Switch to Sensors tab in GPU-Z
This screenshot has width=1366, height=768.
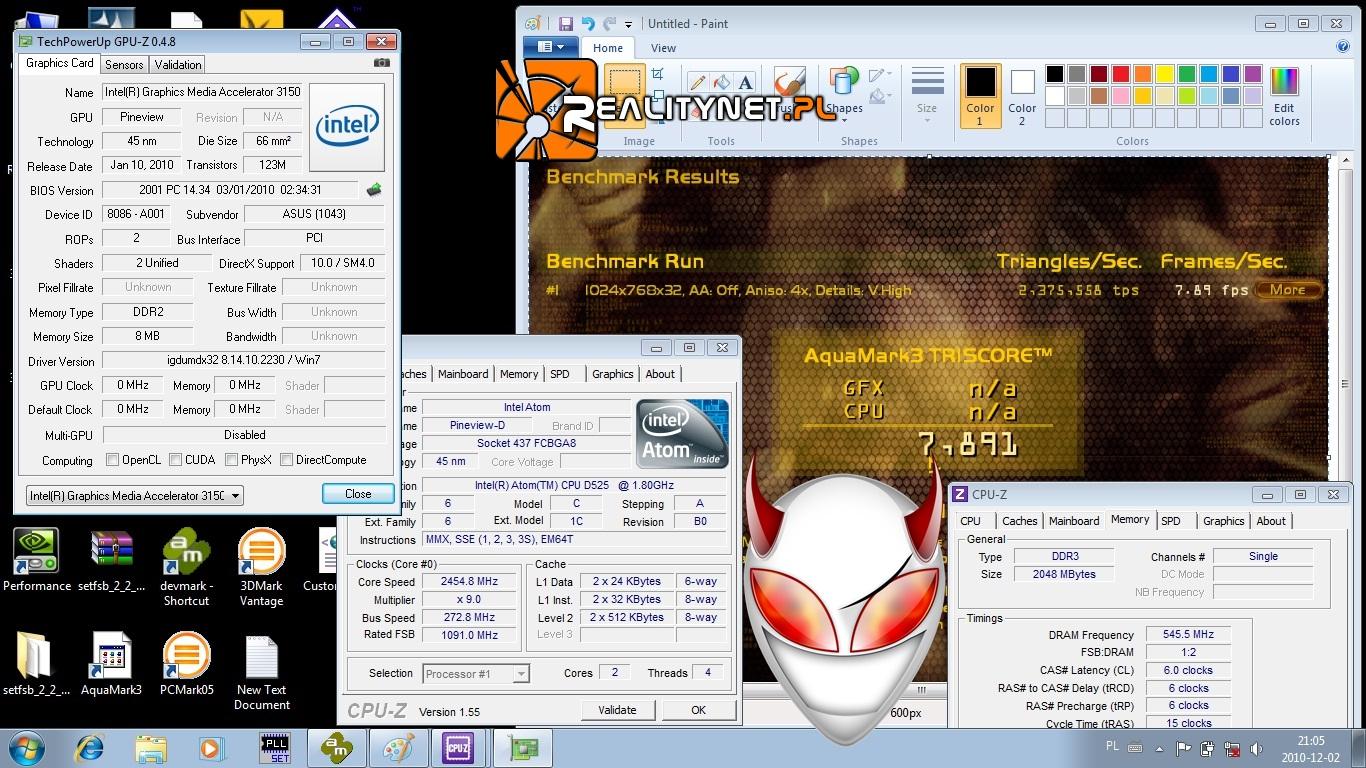[124, 64]
